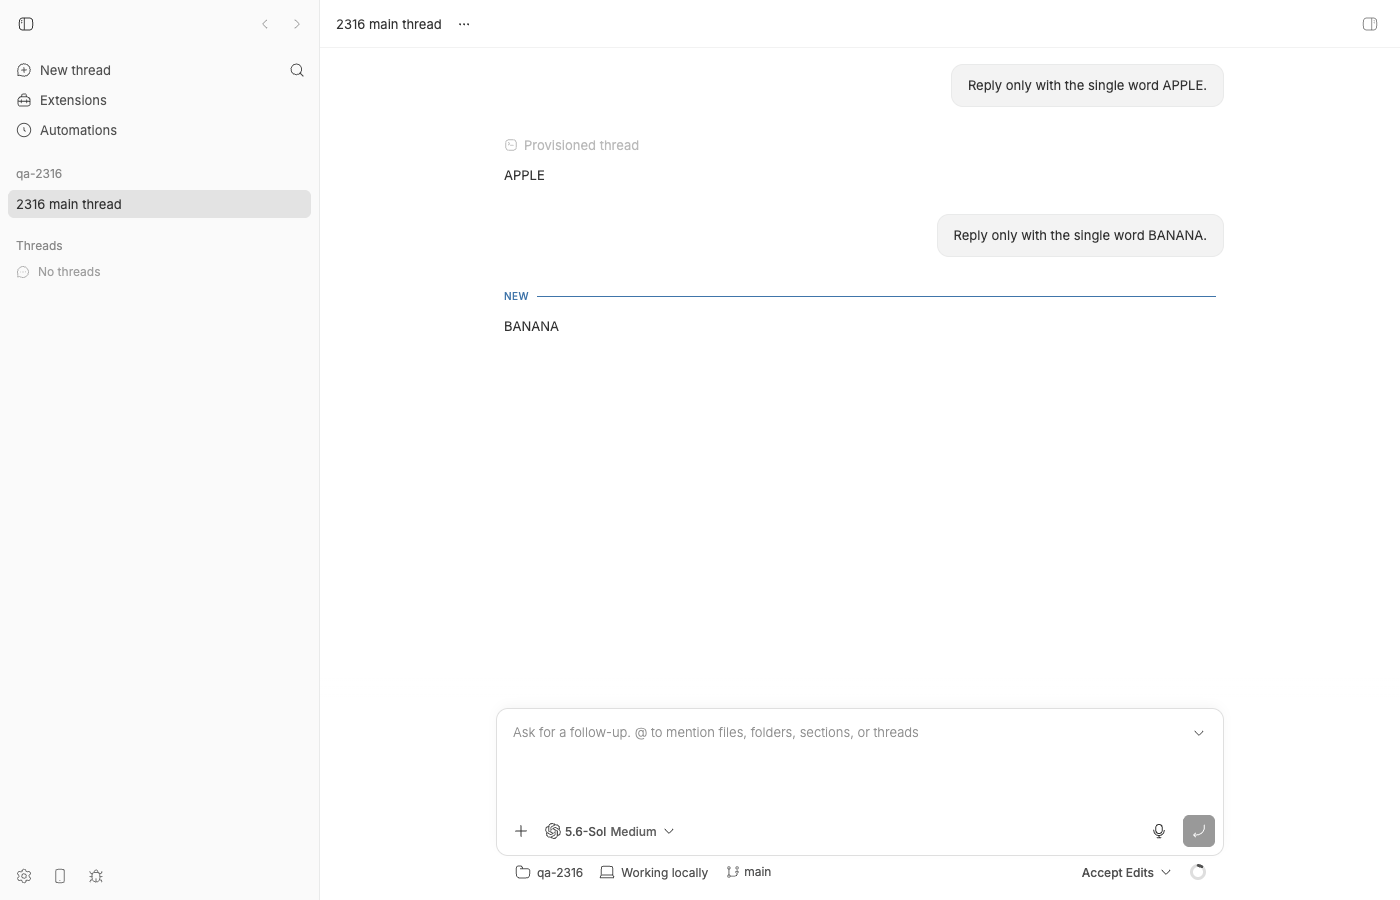Send message with the enter arrow button
Image resolution: width=1400 pixels, height=900 pixels.
tap(1199, 831)
